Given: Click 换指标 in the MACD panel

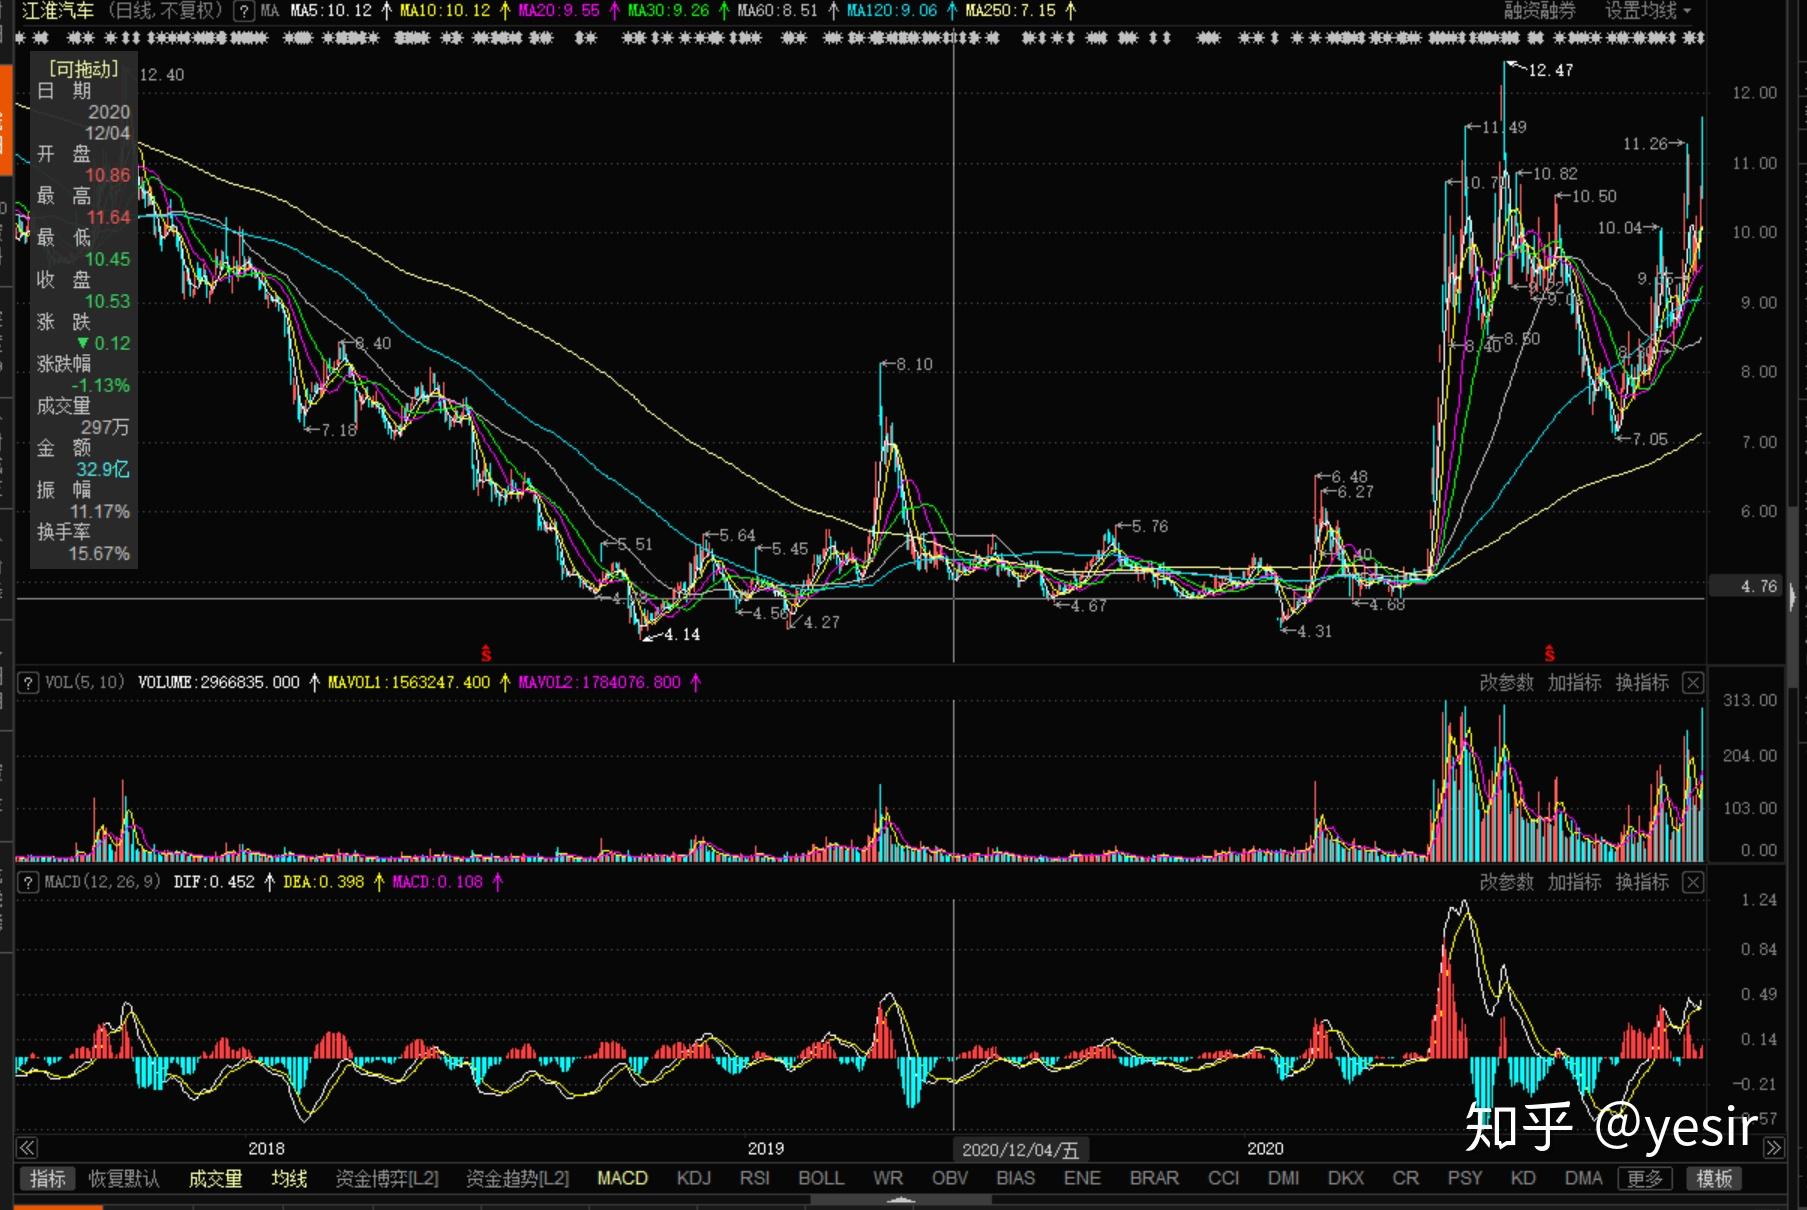Looking at the screenshot, I should 1642,882.
